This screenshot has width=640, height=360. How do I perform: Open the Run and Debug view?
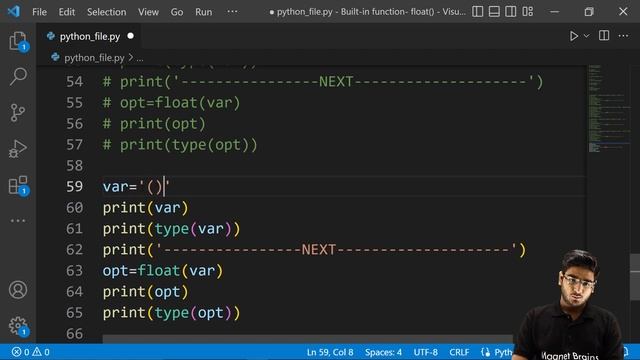tap(18, 149)
